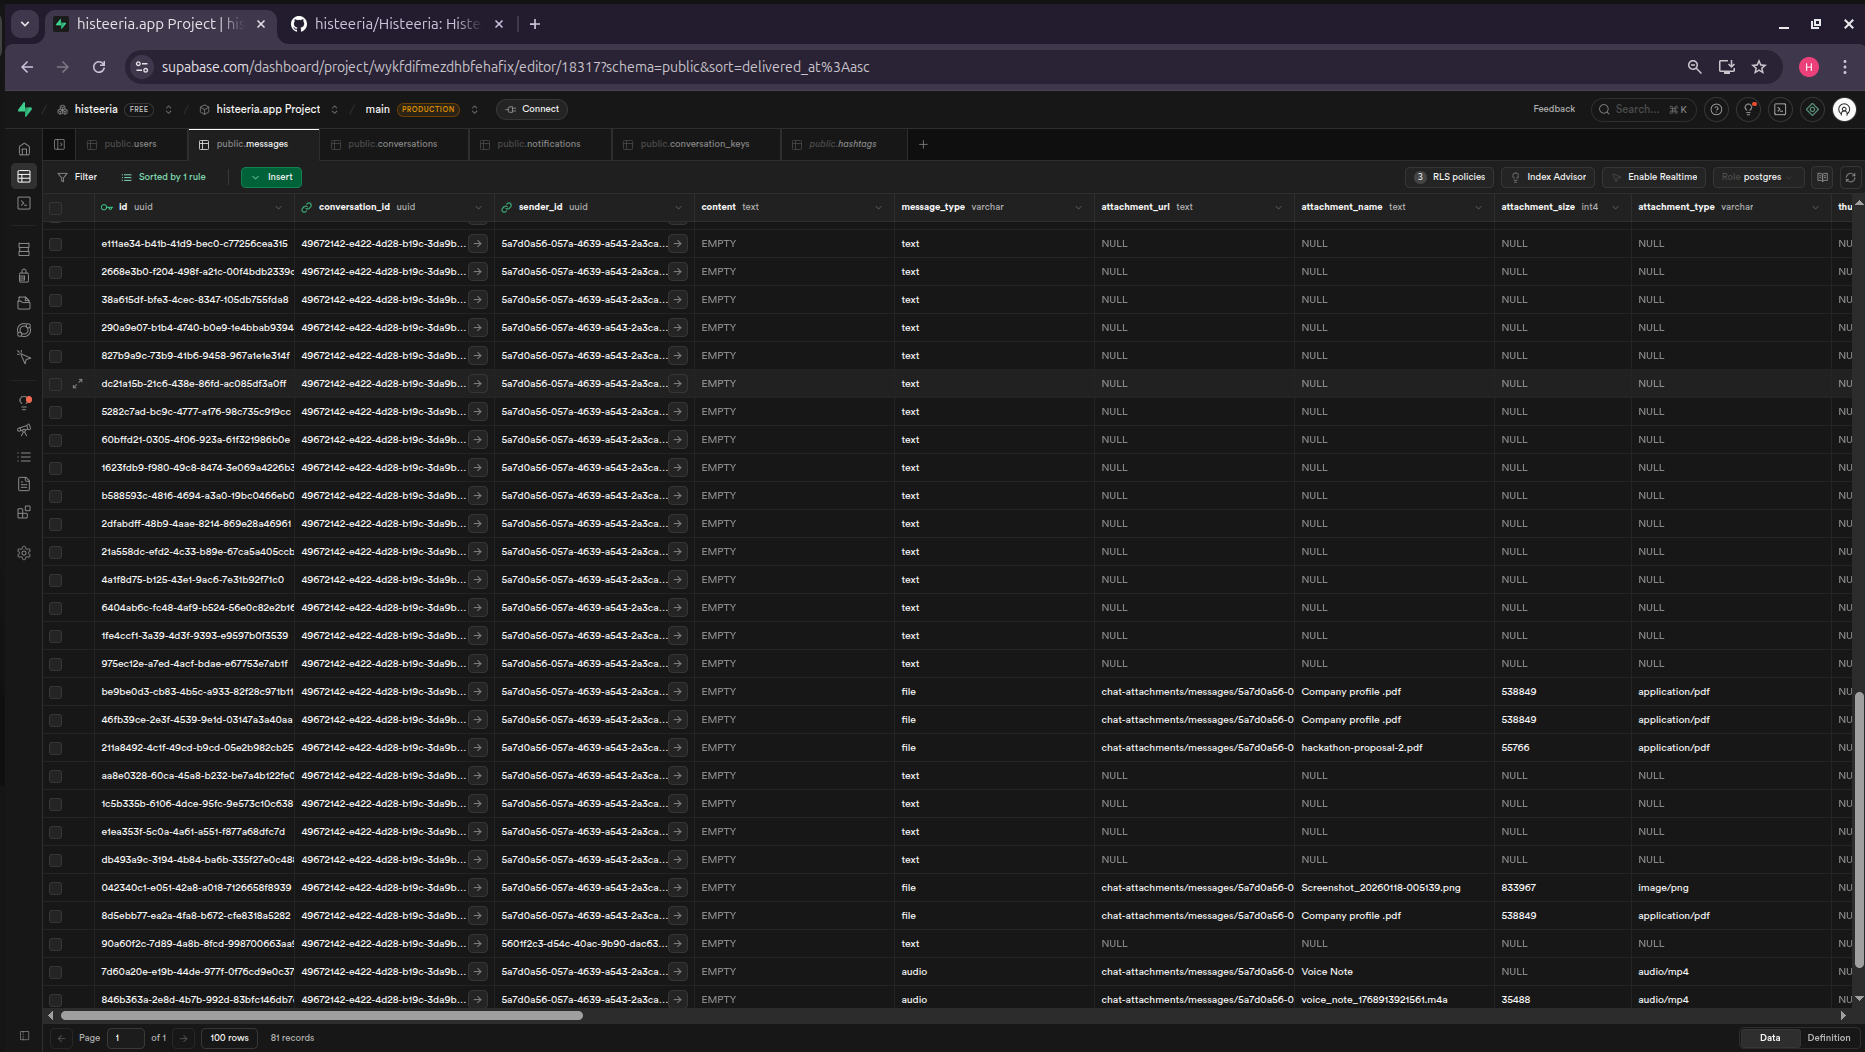Click the horizontal scrollbar of the table
This screenshot has height=1052, width=1865.
[320, 1015]
